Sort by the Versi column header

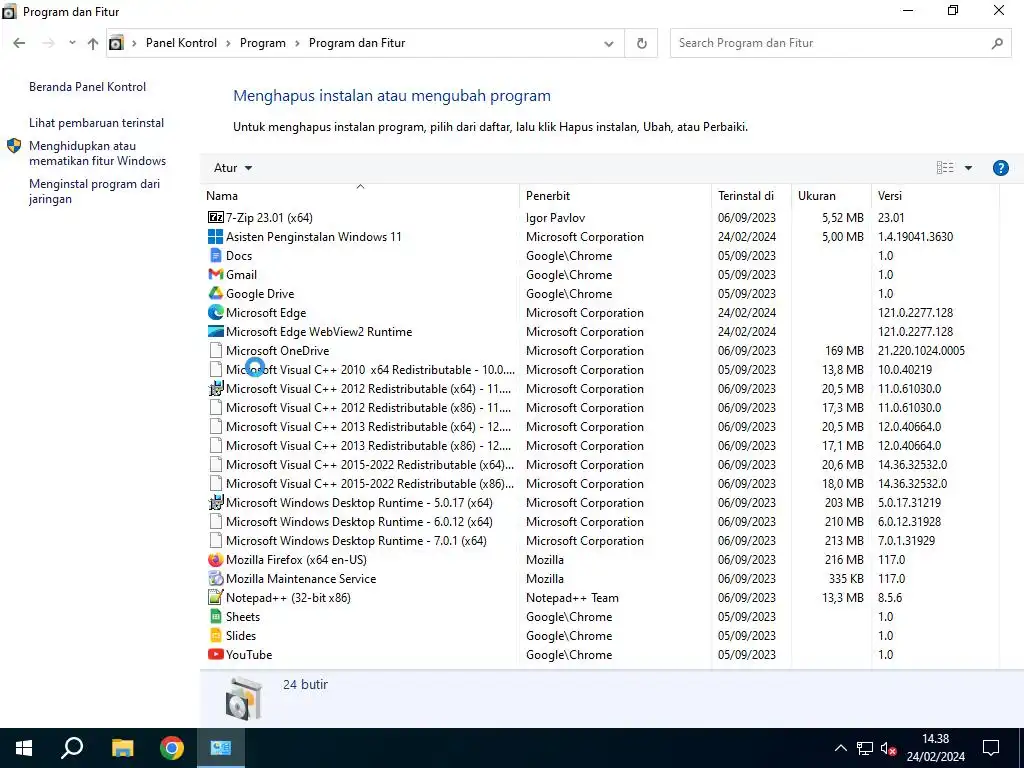[935, 195]
